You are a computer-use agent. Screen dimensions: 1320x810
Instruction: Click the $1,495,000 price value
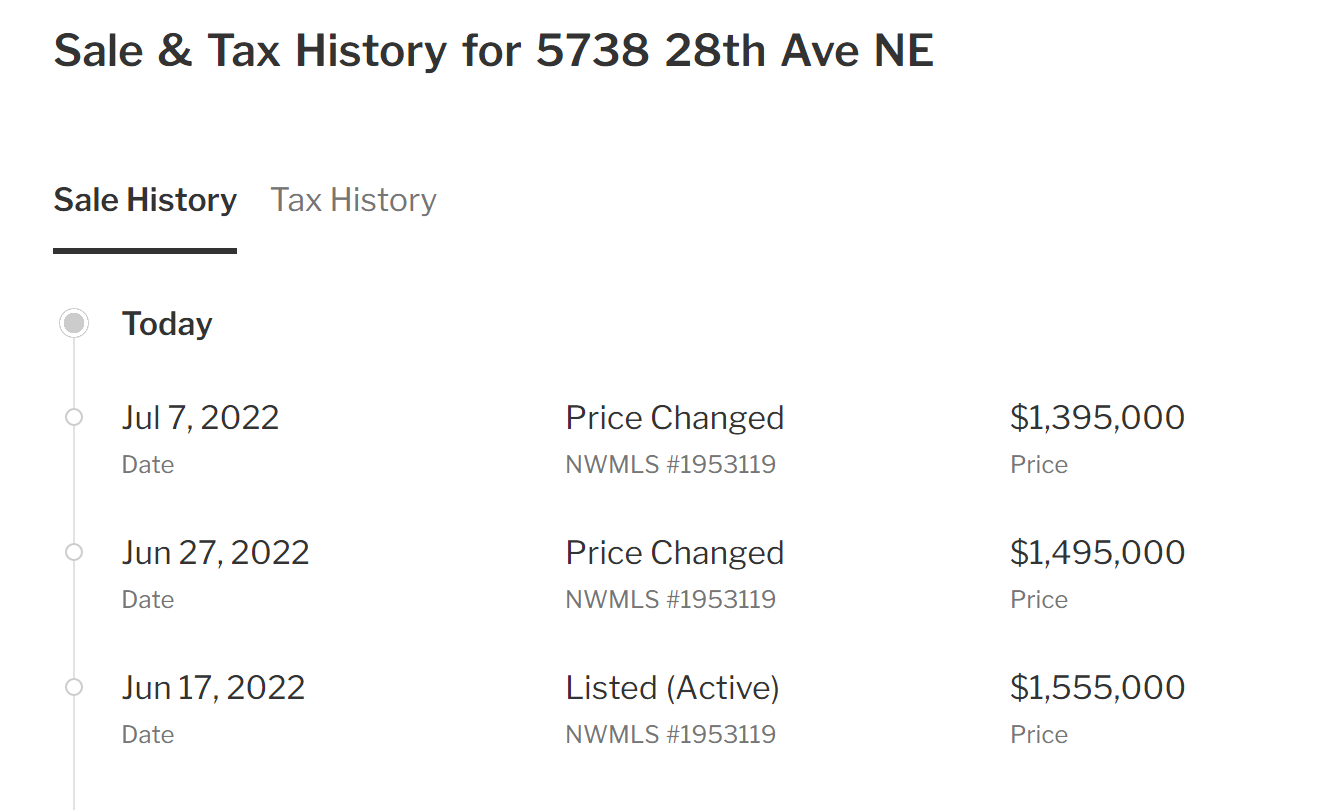click(1097, 552)
